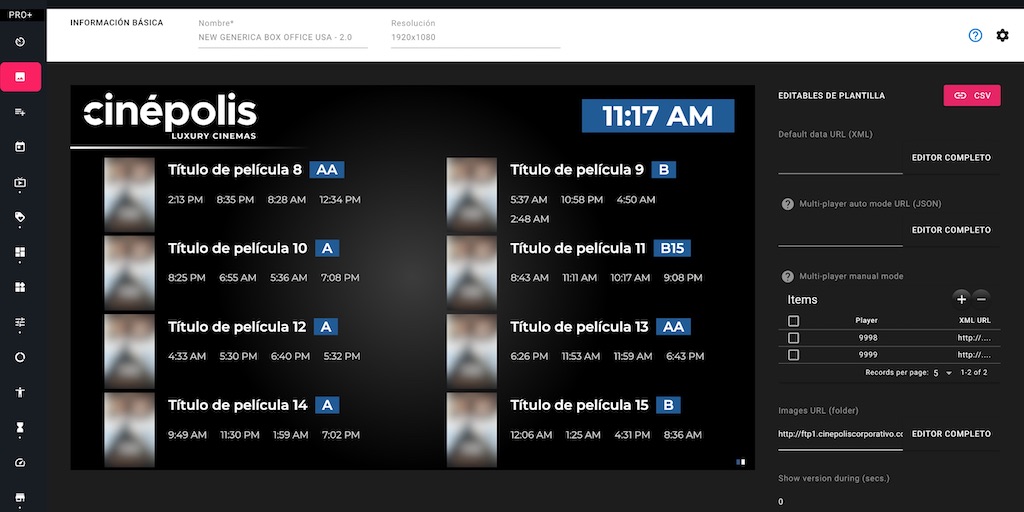Check the box for player 9998
Viewport: 1024px width, 512px height.
pos(794,338)
